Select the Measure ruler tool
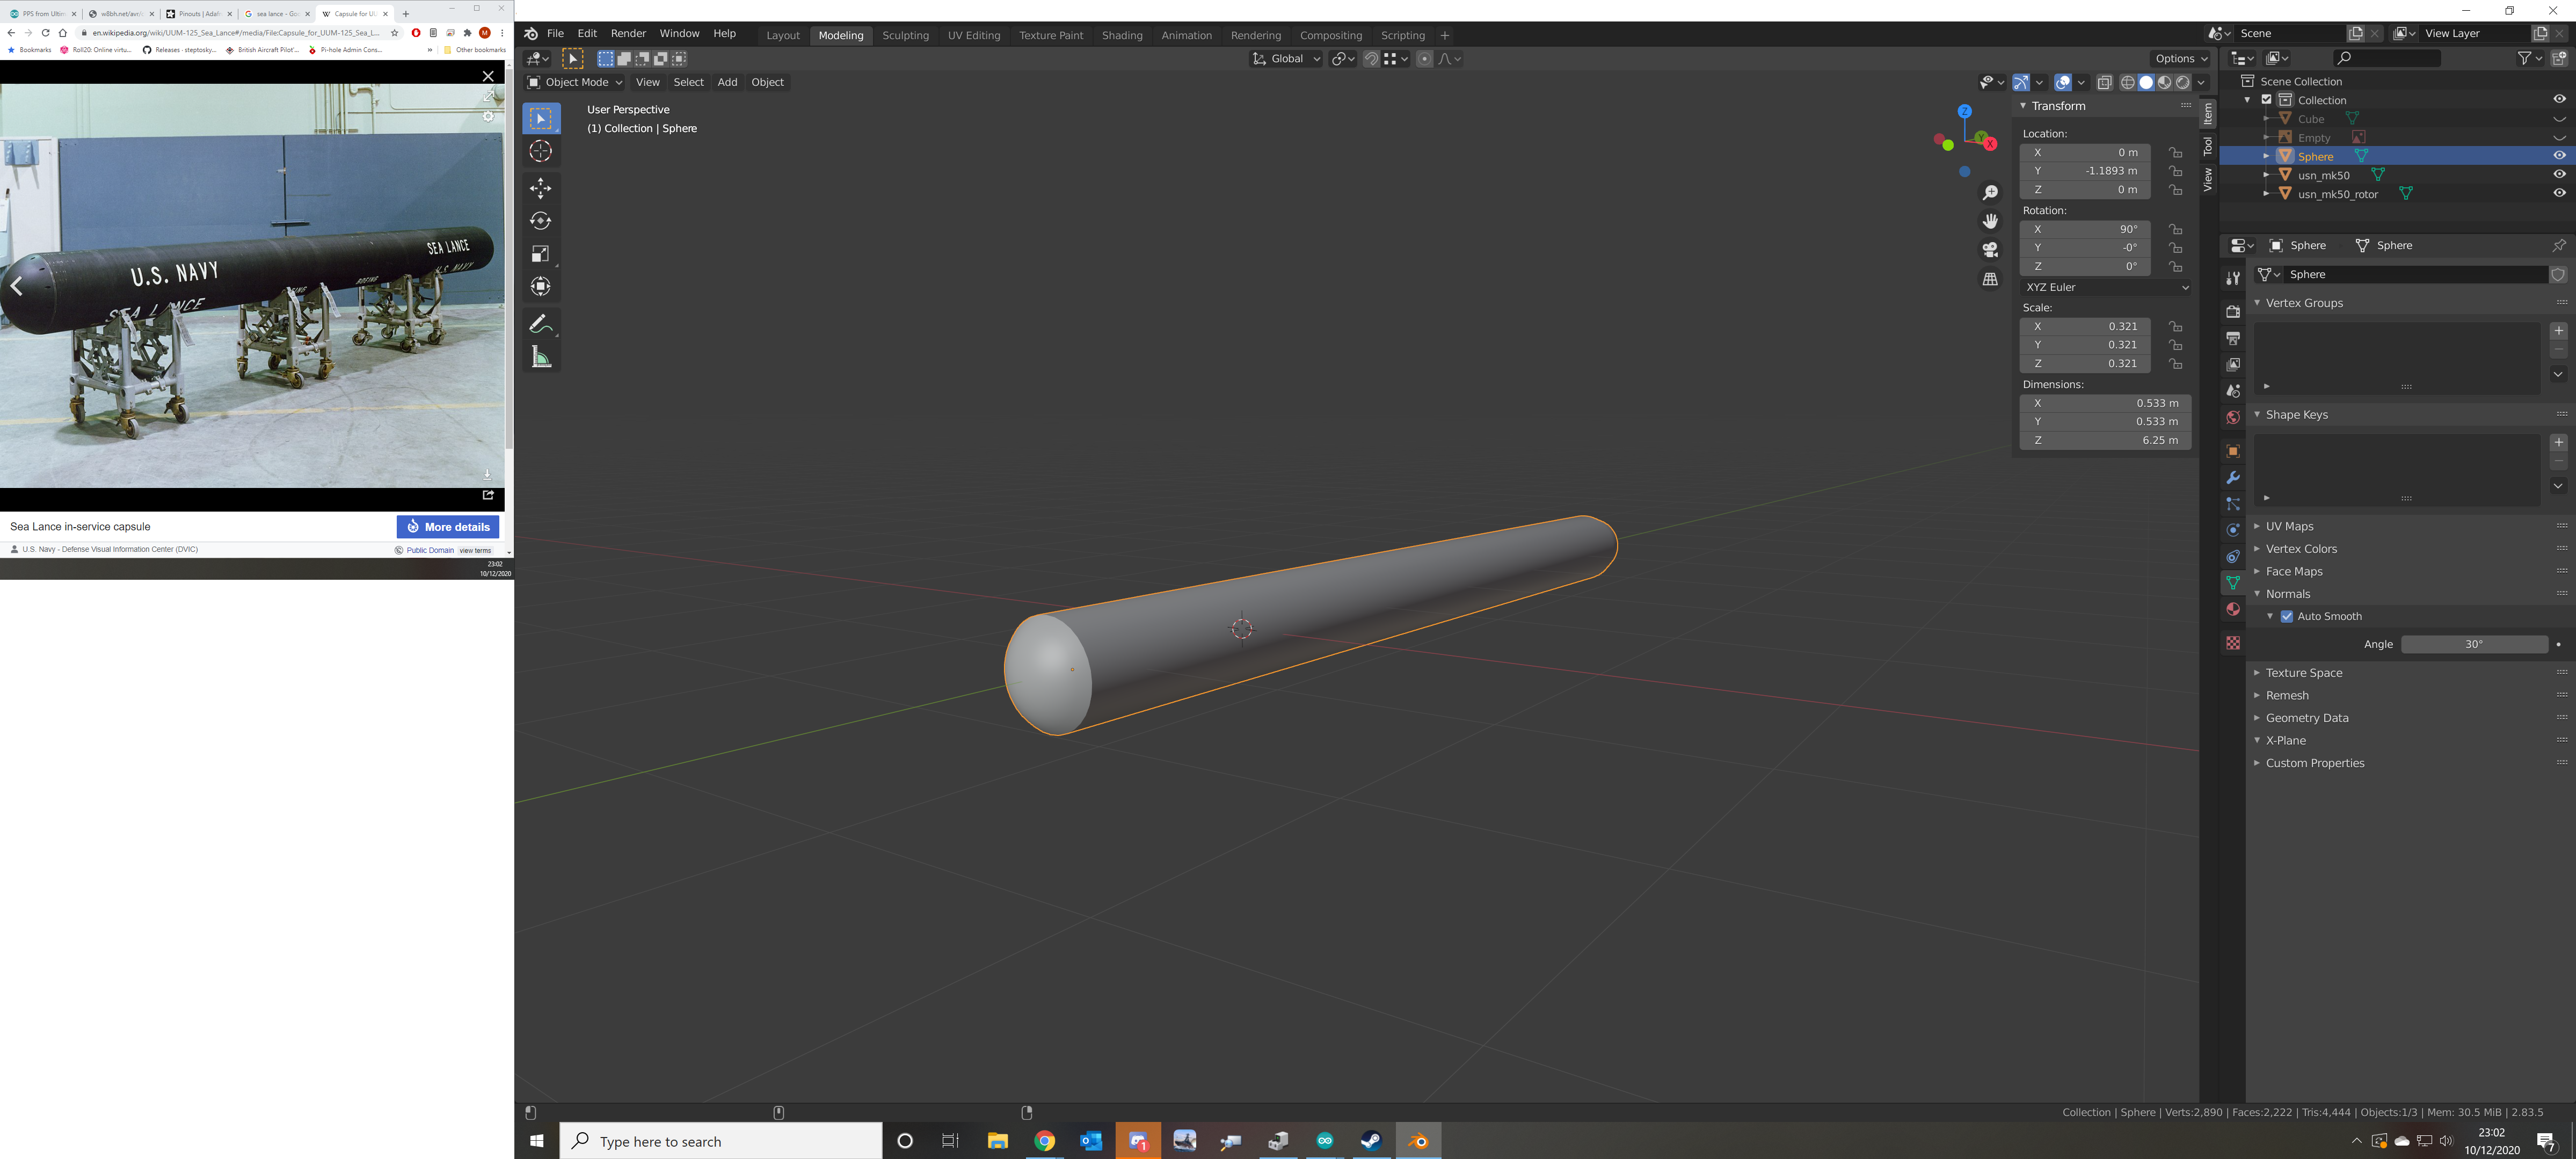 540,357
